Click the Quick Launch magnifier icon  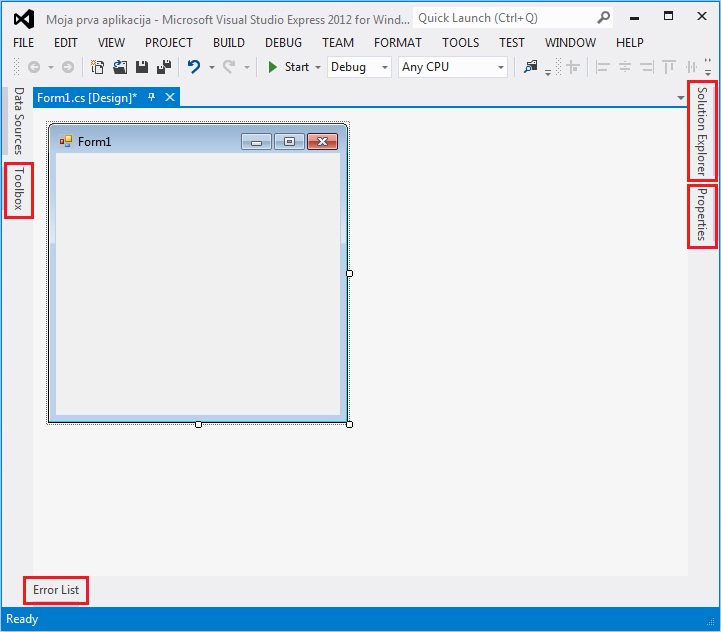pyautogui.click(x=603, y=18)
